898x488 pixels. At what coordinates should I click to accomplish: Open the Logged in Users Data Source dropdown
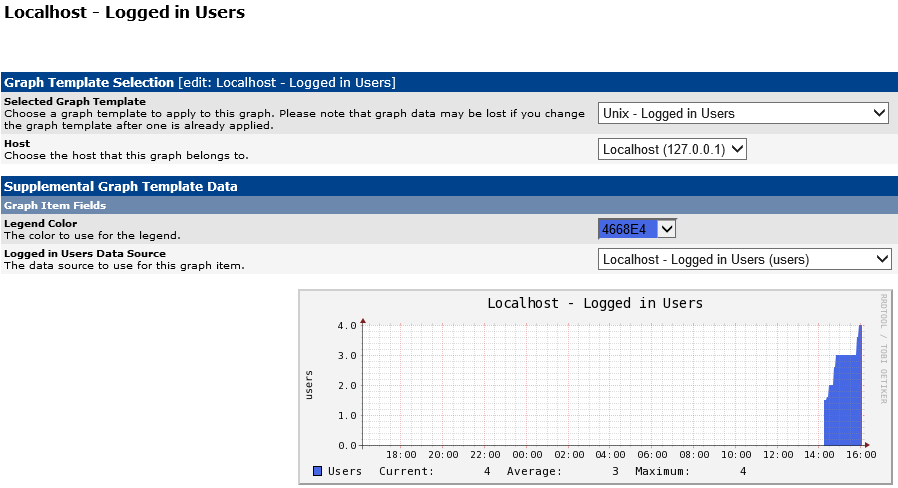click(744, 259)
